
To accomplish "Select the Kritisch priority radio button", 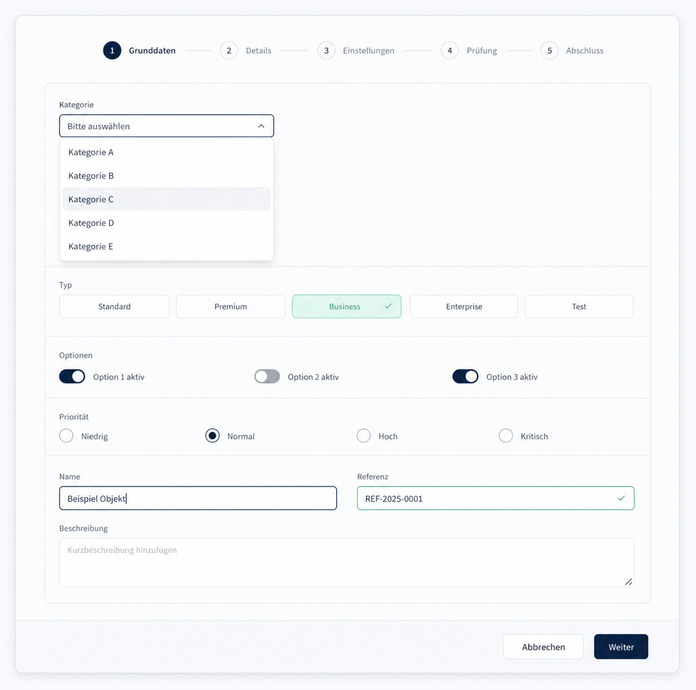I will point(506,436).
